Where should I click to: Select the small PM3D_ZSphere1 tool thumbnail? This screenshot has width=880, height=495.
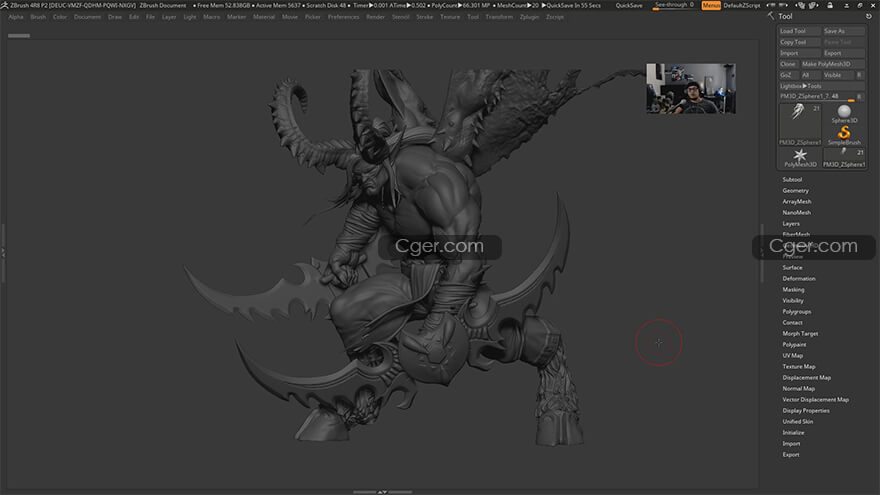844,157
